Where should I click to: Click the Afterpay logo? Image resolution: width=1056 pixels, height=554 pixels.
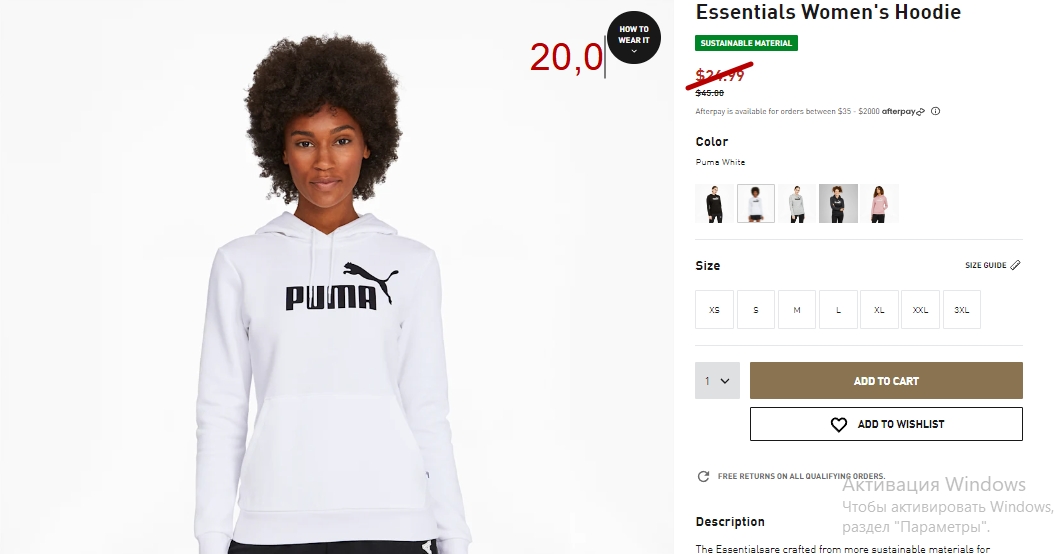pos(903,112)
